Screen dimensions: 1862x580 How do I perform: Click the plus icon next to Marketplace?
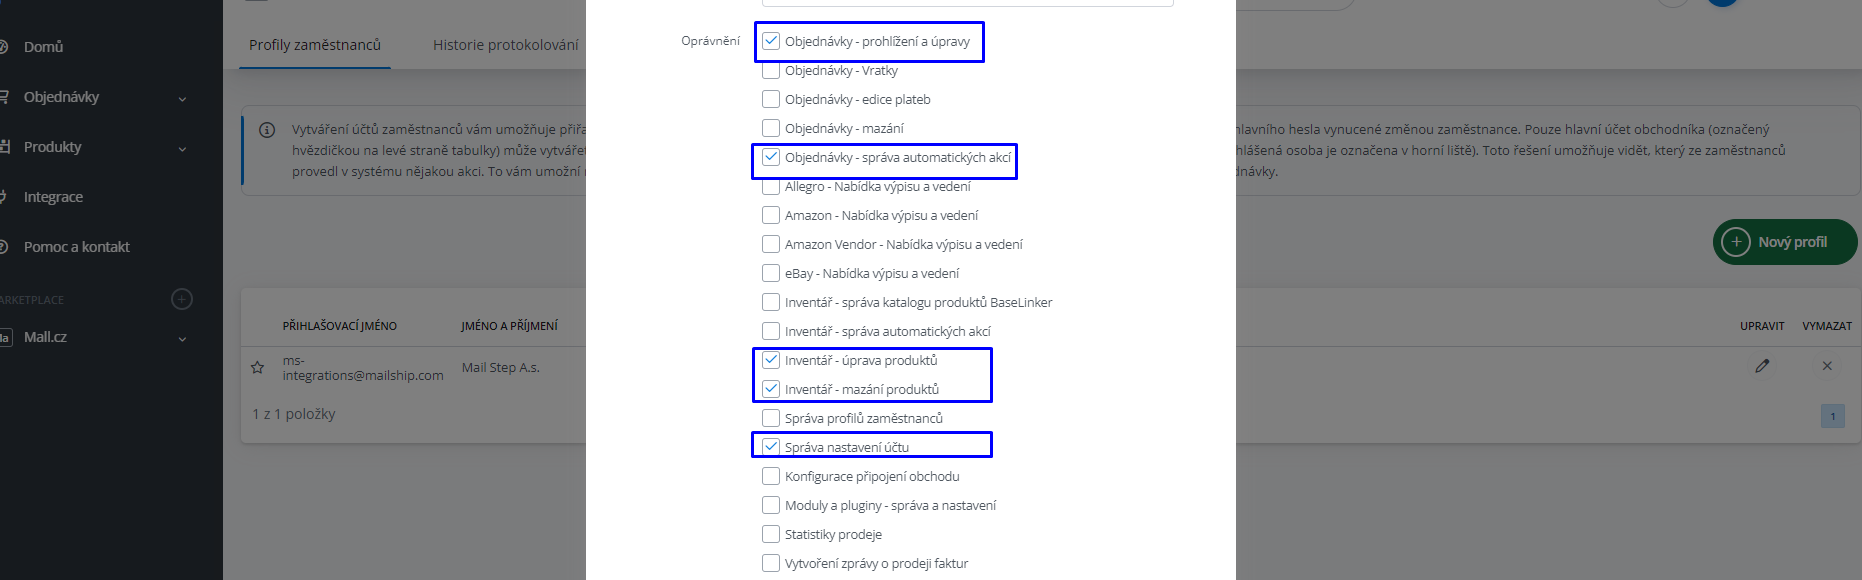pyautogui.click(x=182, y=299)
